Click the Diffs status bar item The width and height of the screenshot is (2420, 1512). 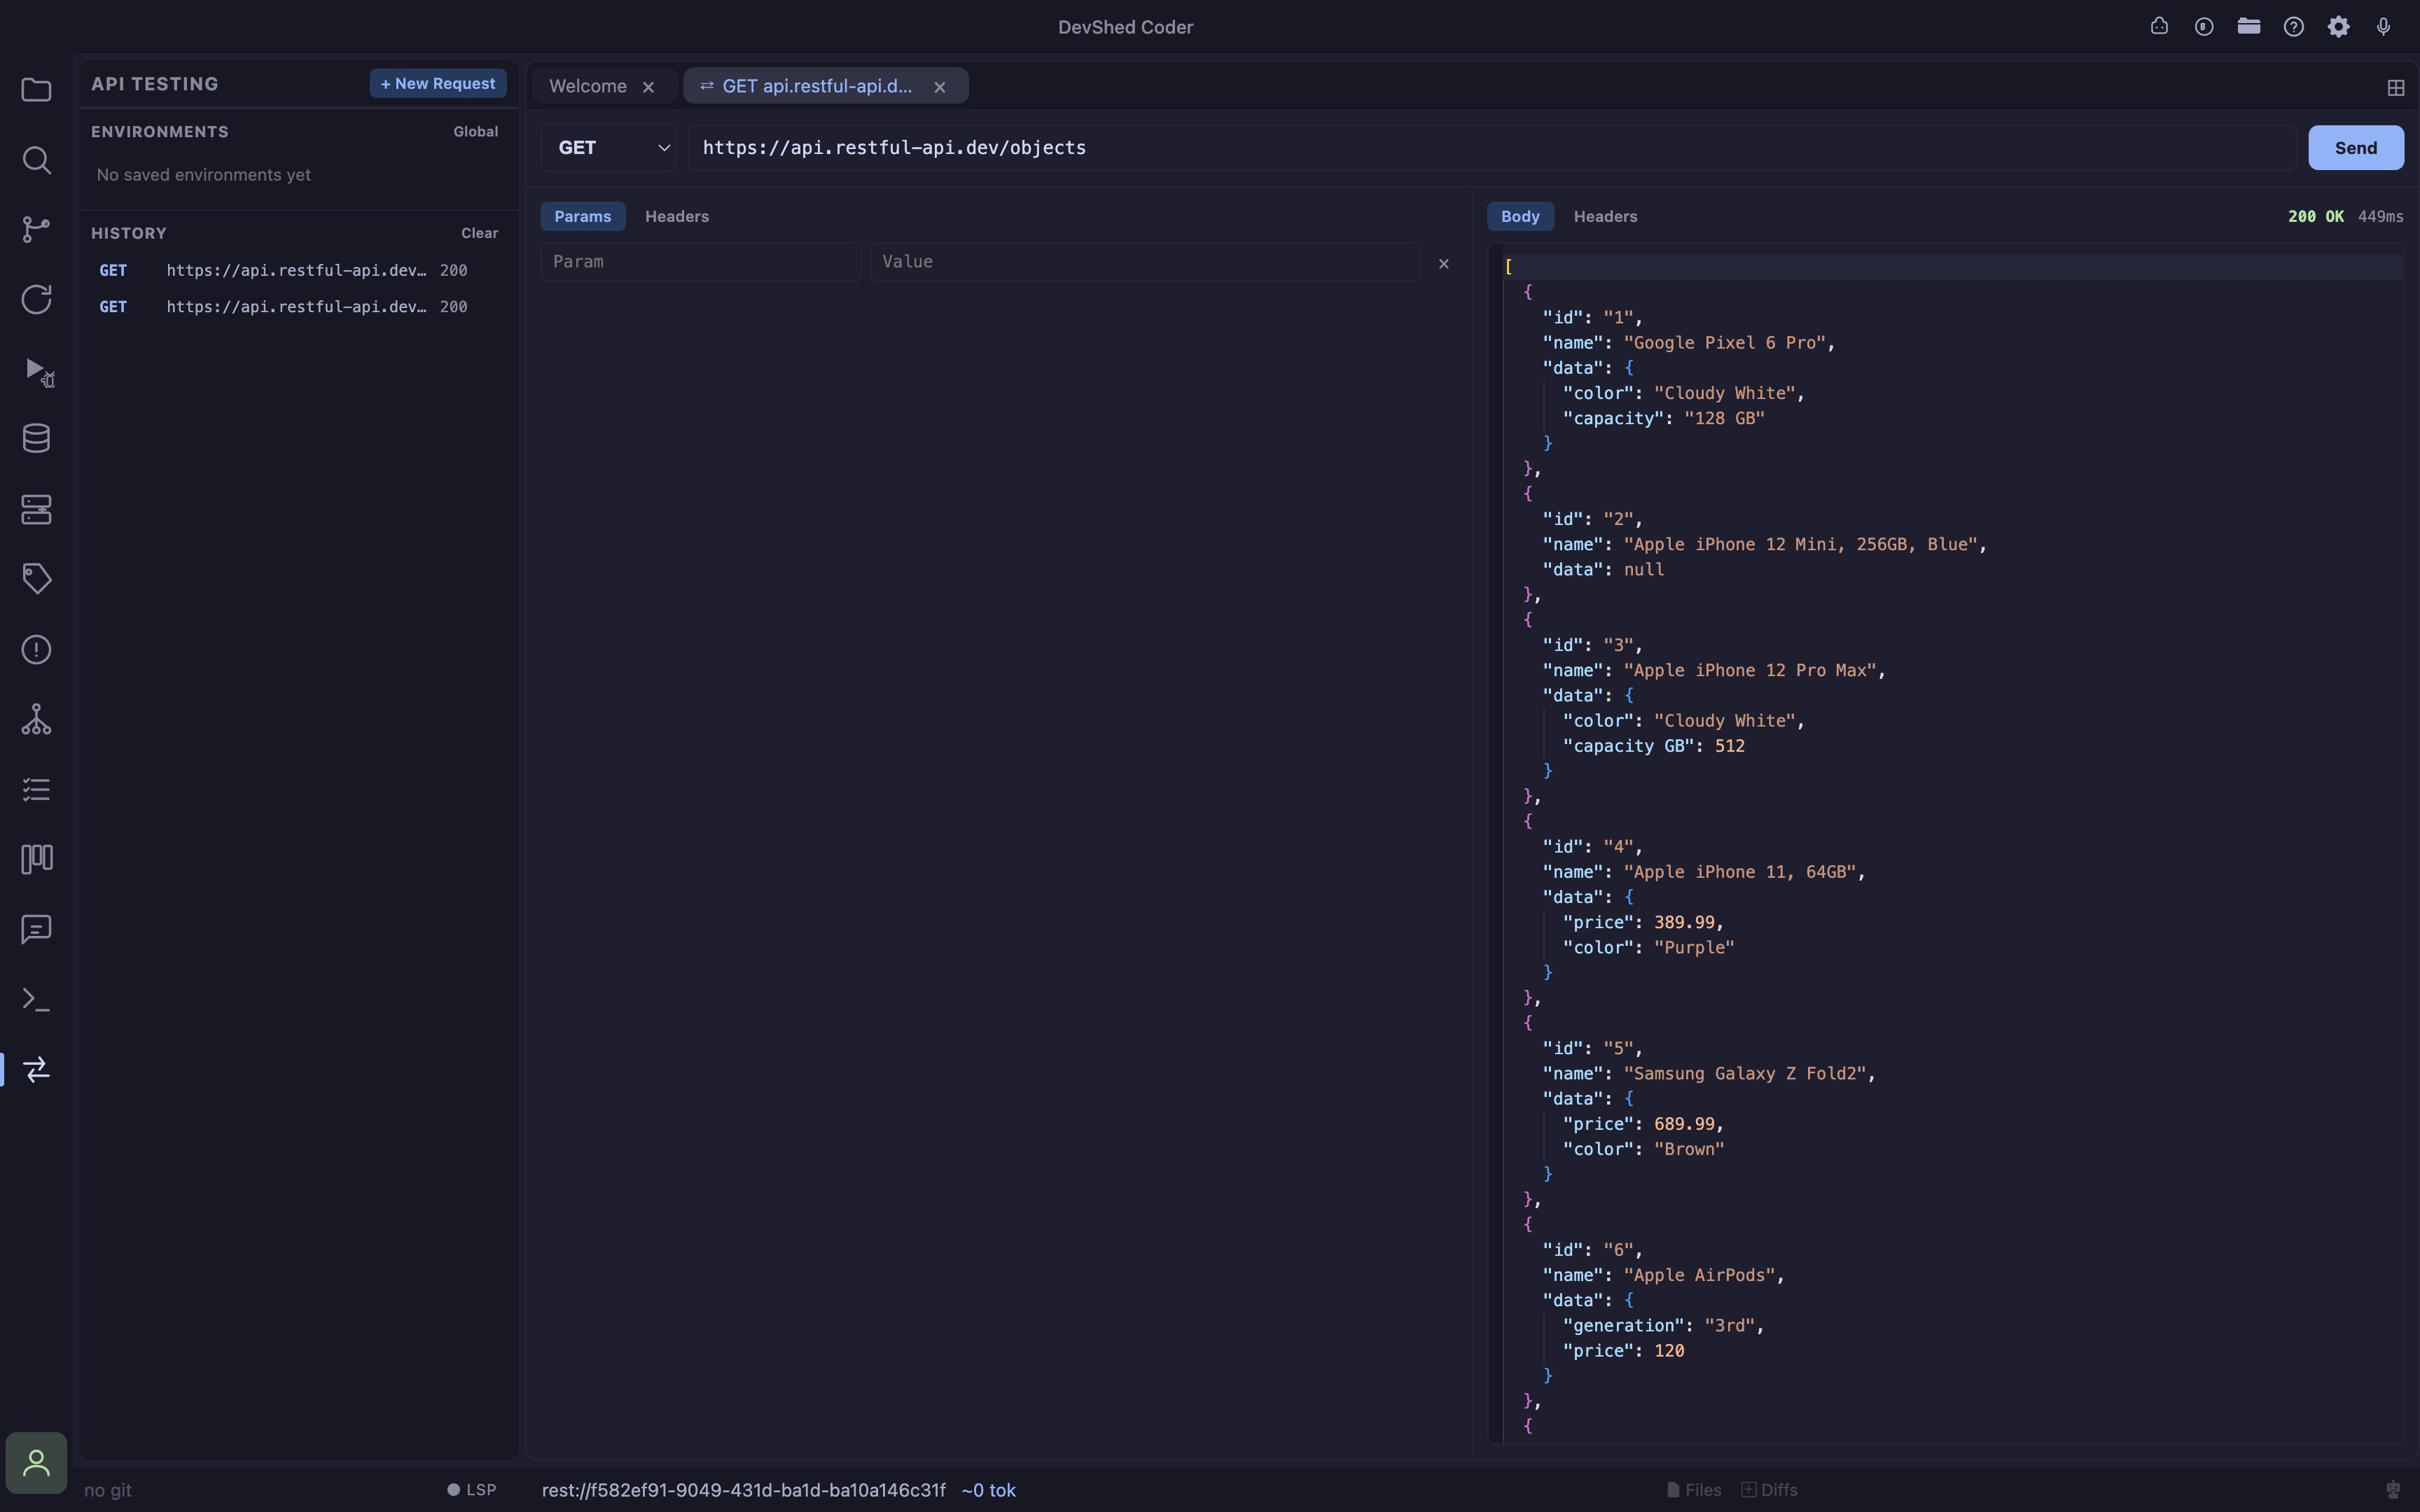tap(1769, 1490)
